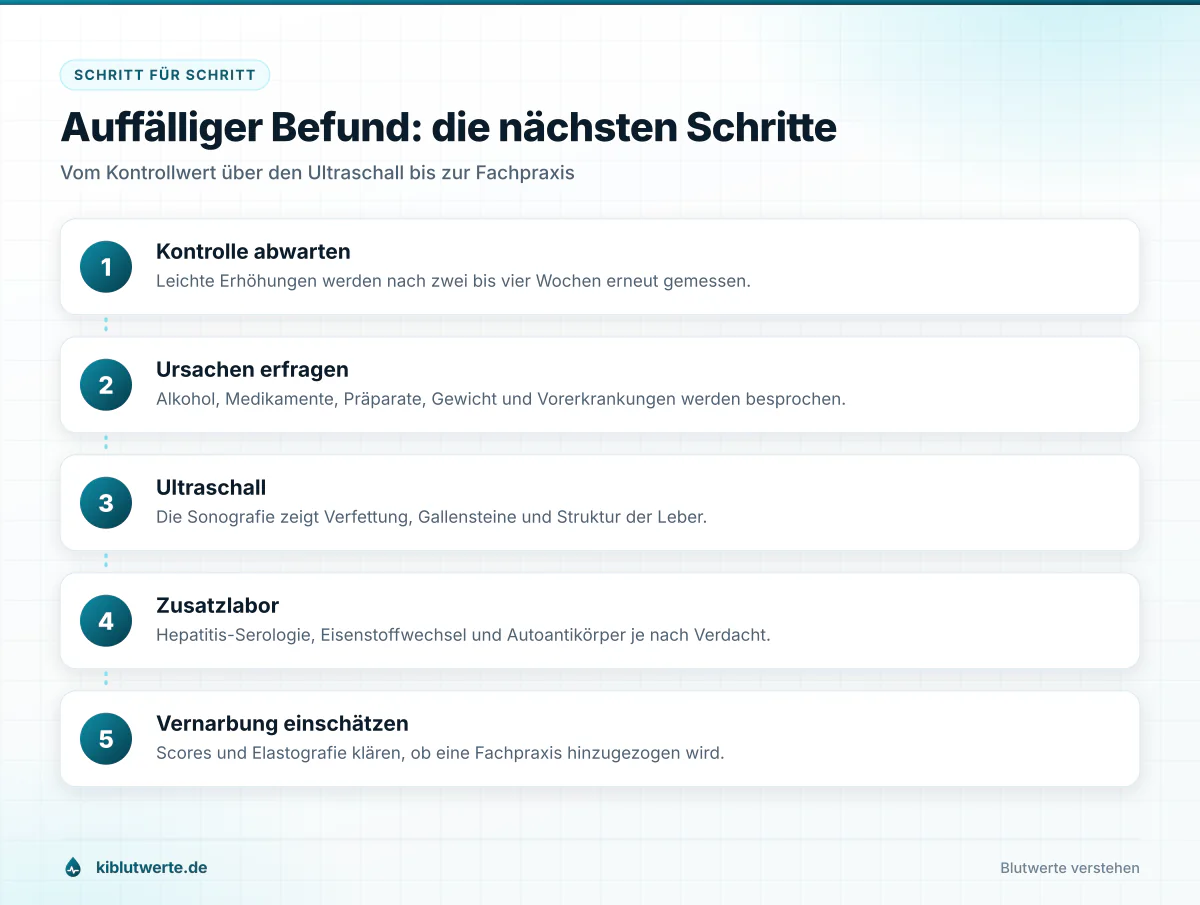1200x905 pixels.
Task: Select the step 5 number circle
Action: [x=106, y=739]
